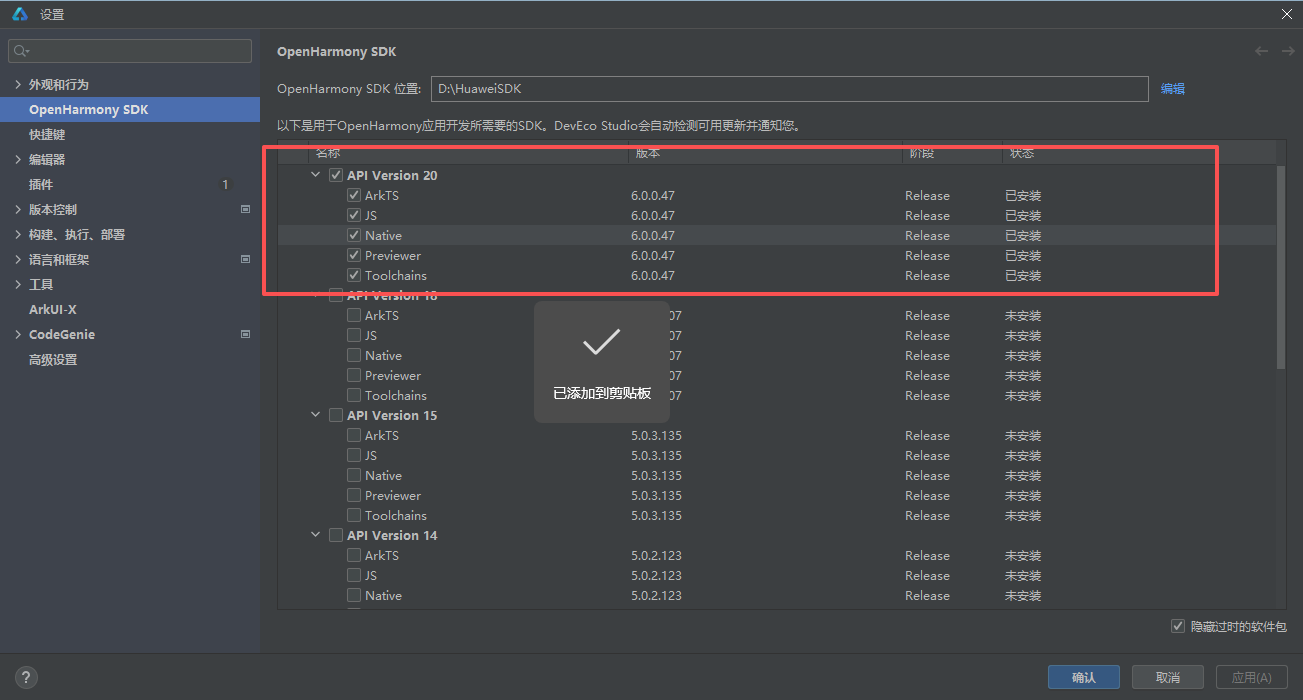Click the back navigation arrow icon
The image size is (1303, 700).
(1261, 51)
